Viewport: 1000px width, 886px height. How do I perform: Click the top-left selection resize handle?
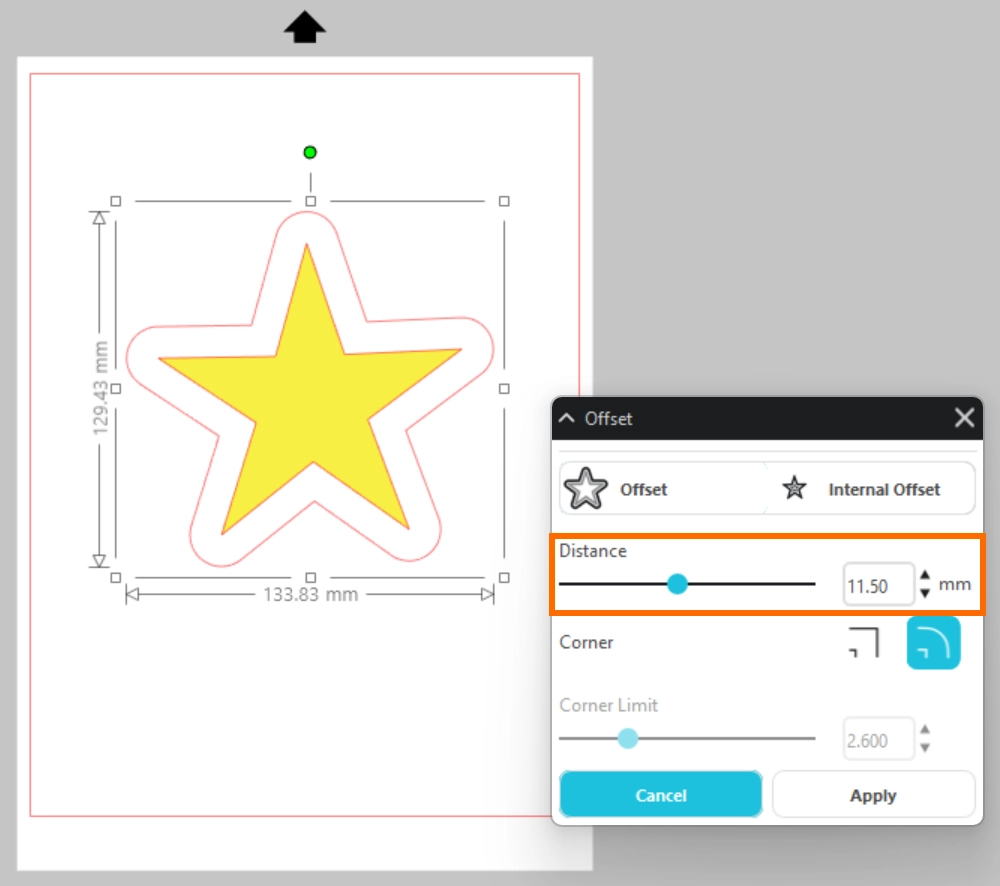[115, 201]
